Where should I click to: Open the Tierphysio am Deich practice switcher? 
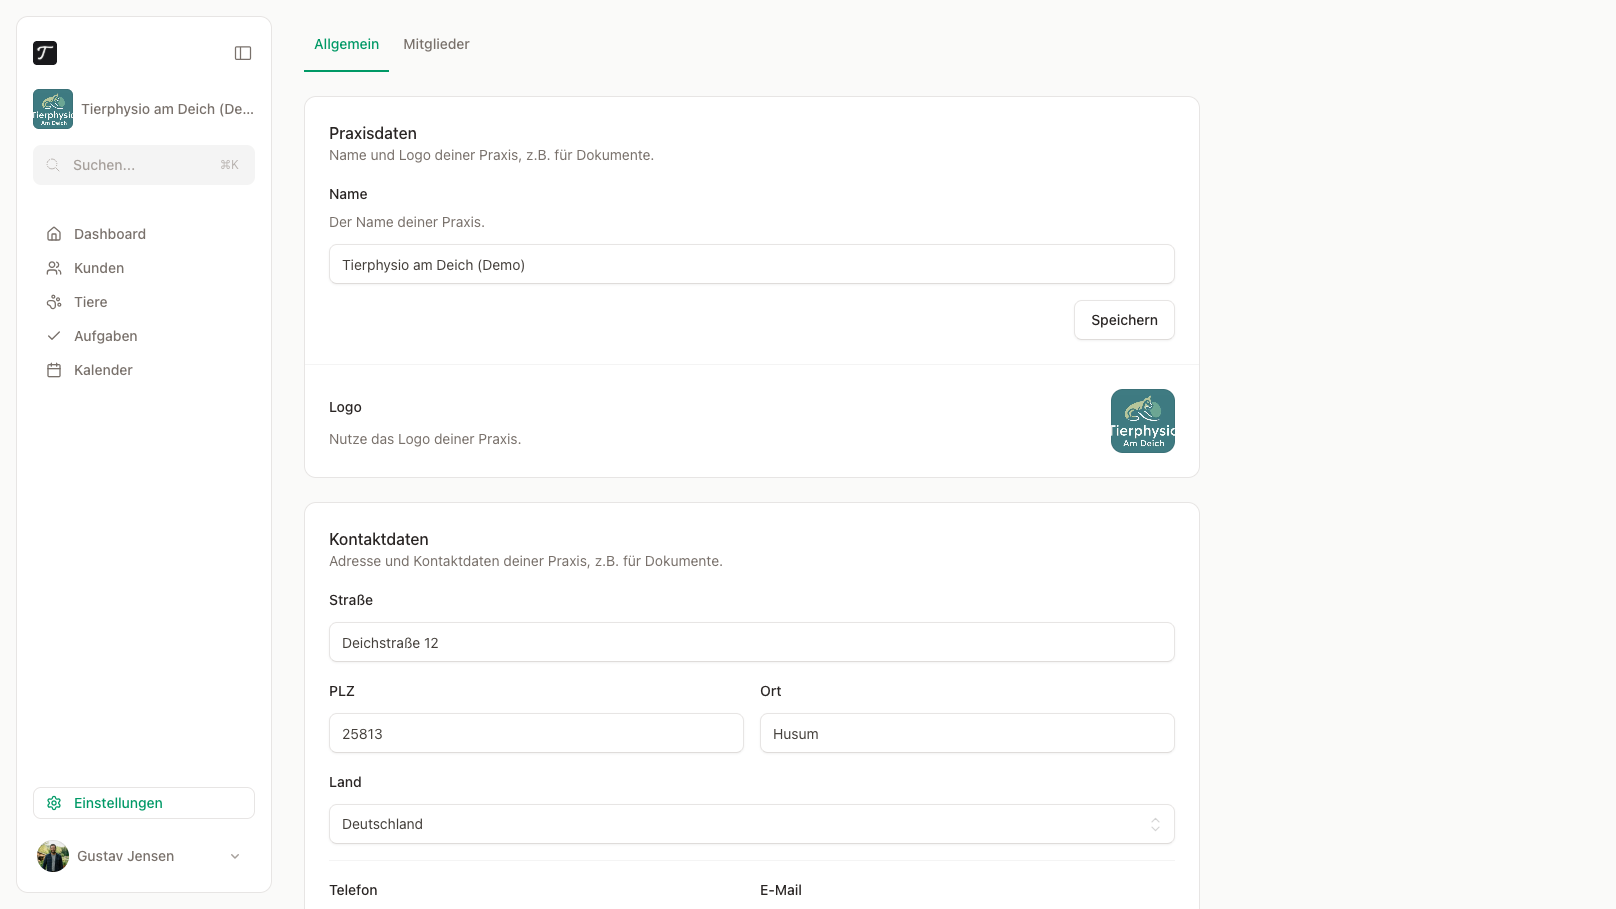click(144, 109)
